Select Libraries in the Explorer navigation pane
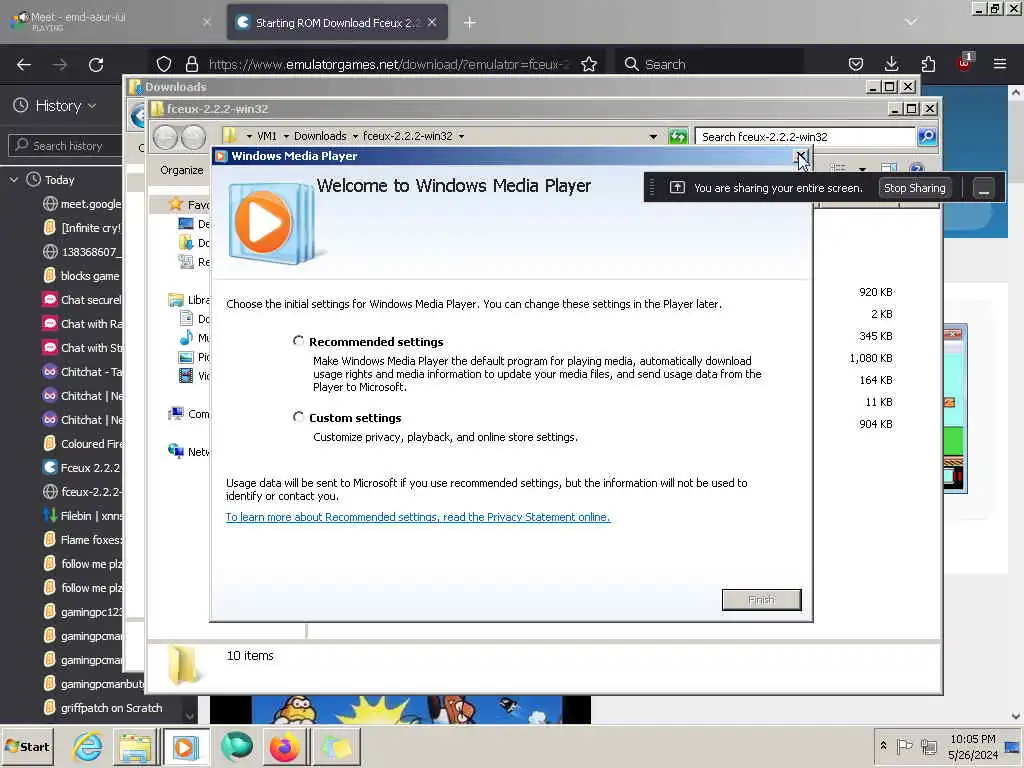 189,300
